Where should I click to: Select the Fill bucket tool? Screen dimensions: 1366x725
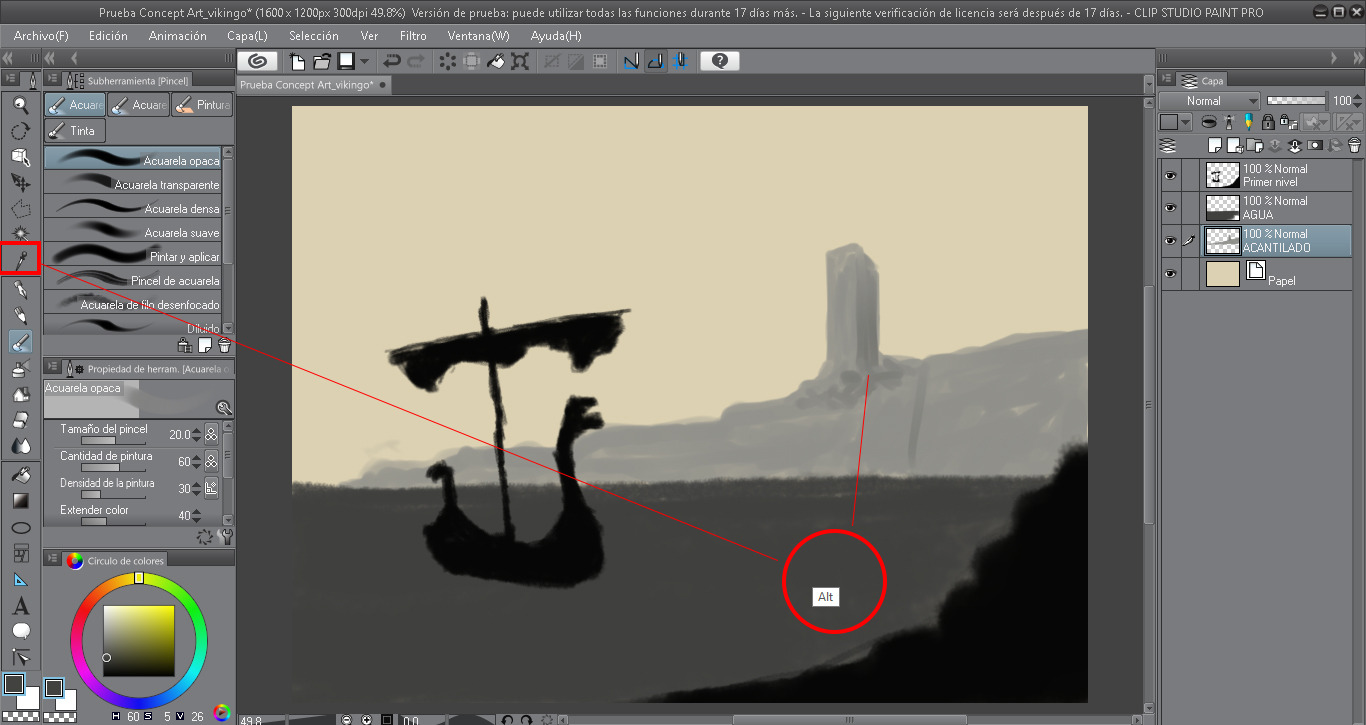coord(20,475)
